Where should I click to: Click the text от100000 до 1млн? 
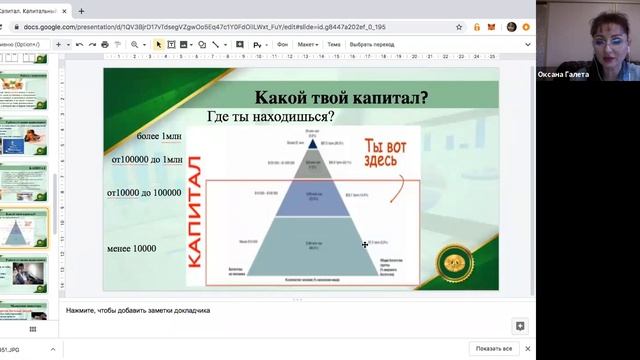pyautogui.click(x=147, y=160)
